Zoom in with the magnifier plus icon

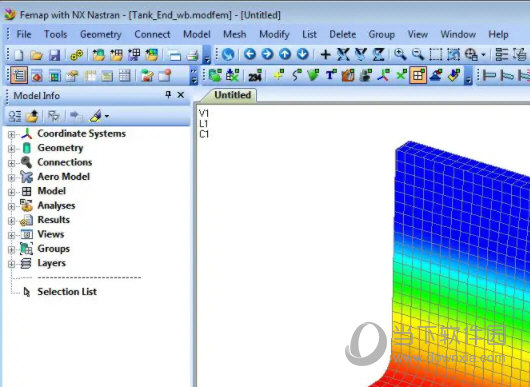point(400,54)
